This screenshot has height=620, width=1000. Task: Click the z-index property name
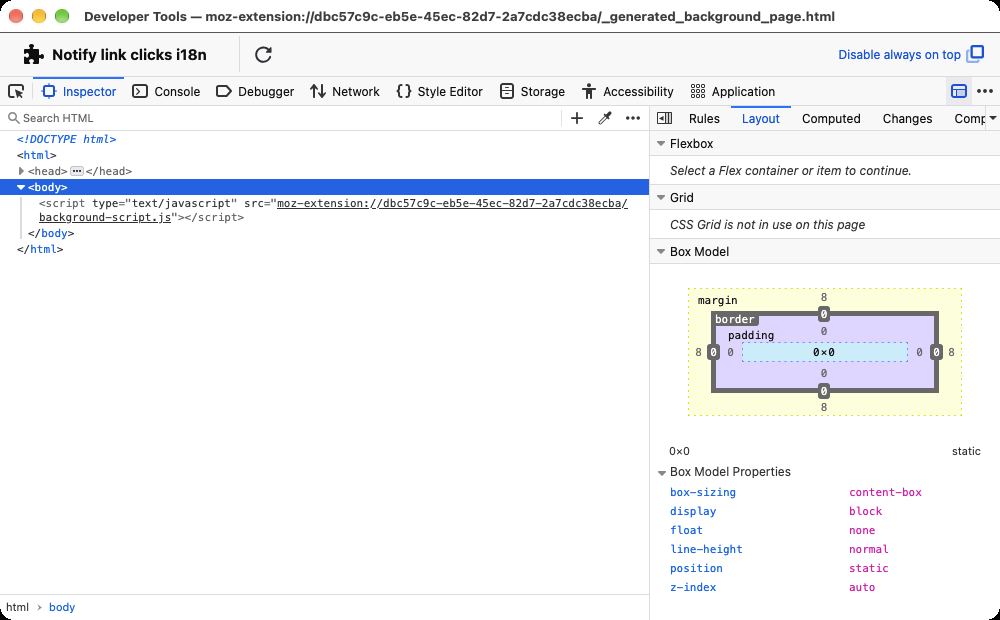693,587
